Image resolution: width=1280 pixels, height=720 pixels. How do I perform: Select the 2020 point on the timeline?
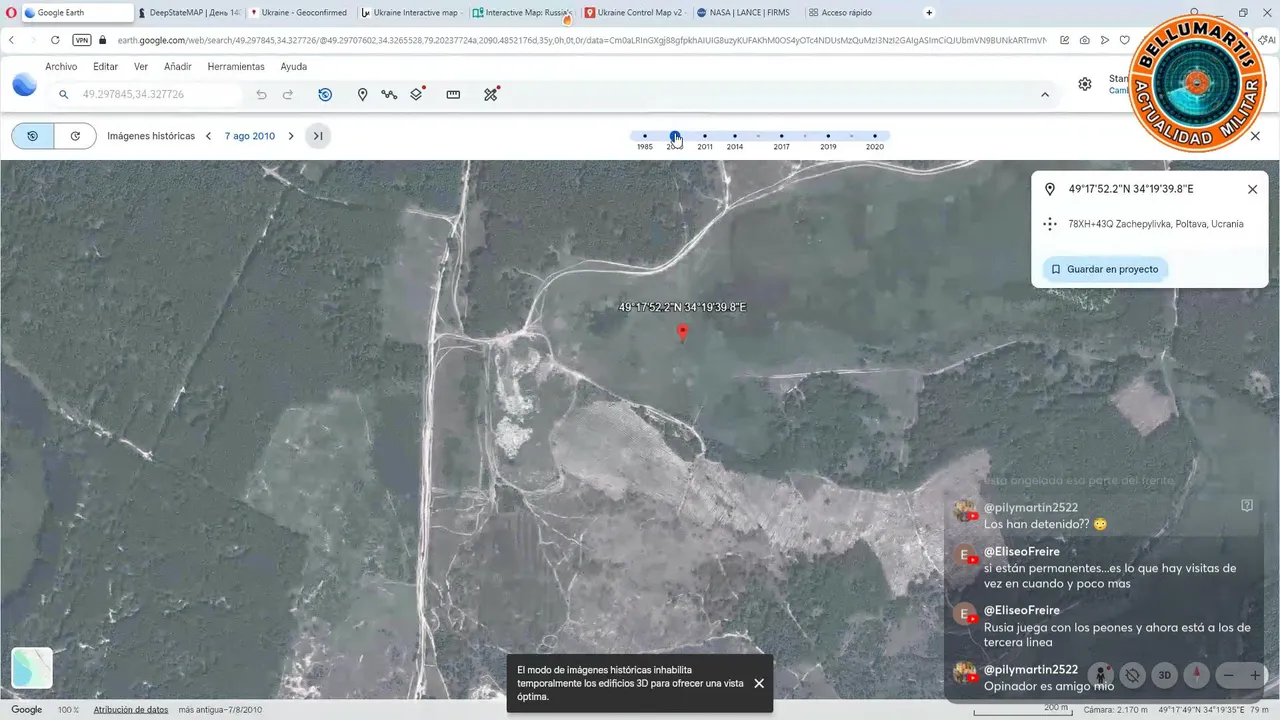coord(875,136)
